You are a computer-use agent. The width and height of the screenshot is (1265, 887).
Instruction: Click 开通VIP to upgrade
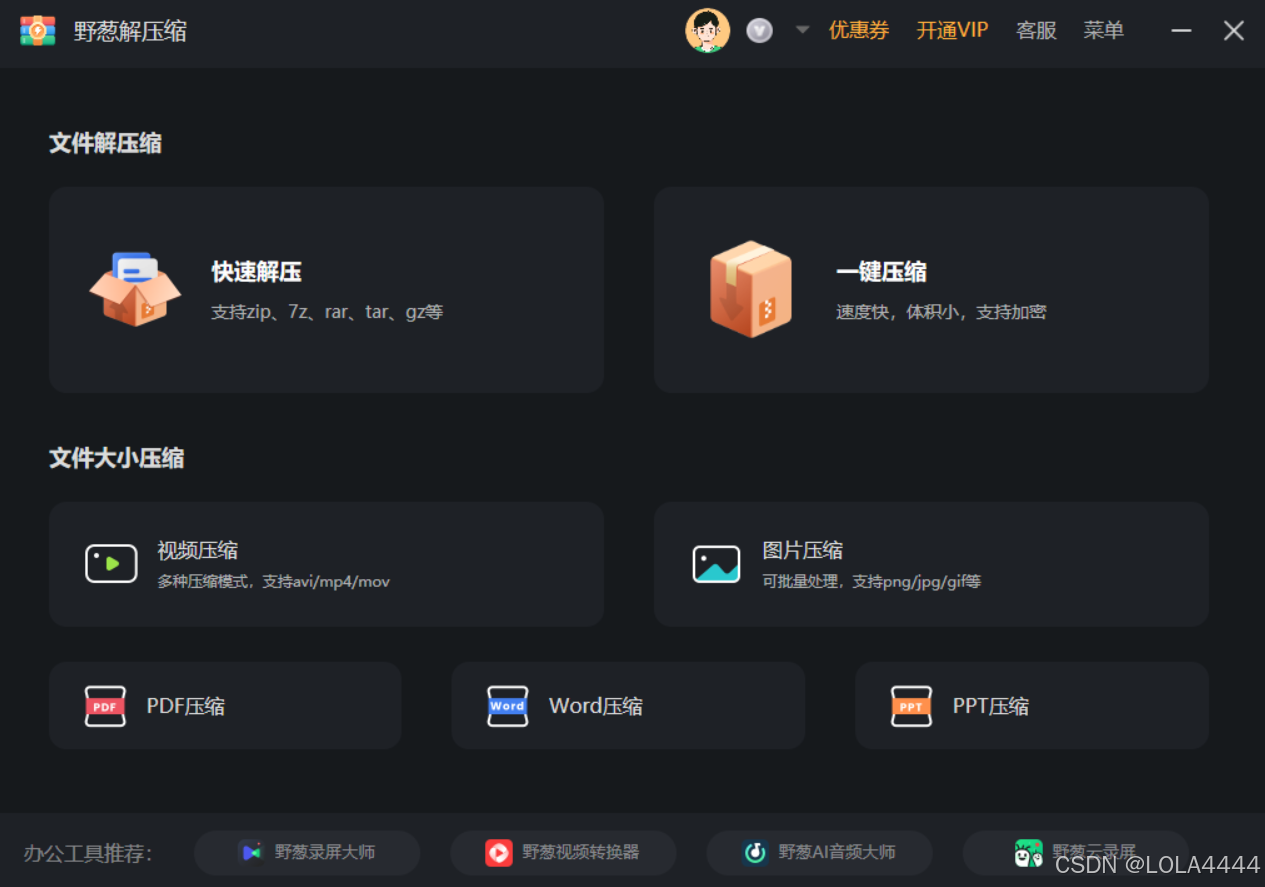click(x=952, y=31)
